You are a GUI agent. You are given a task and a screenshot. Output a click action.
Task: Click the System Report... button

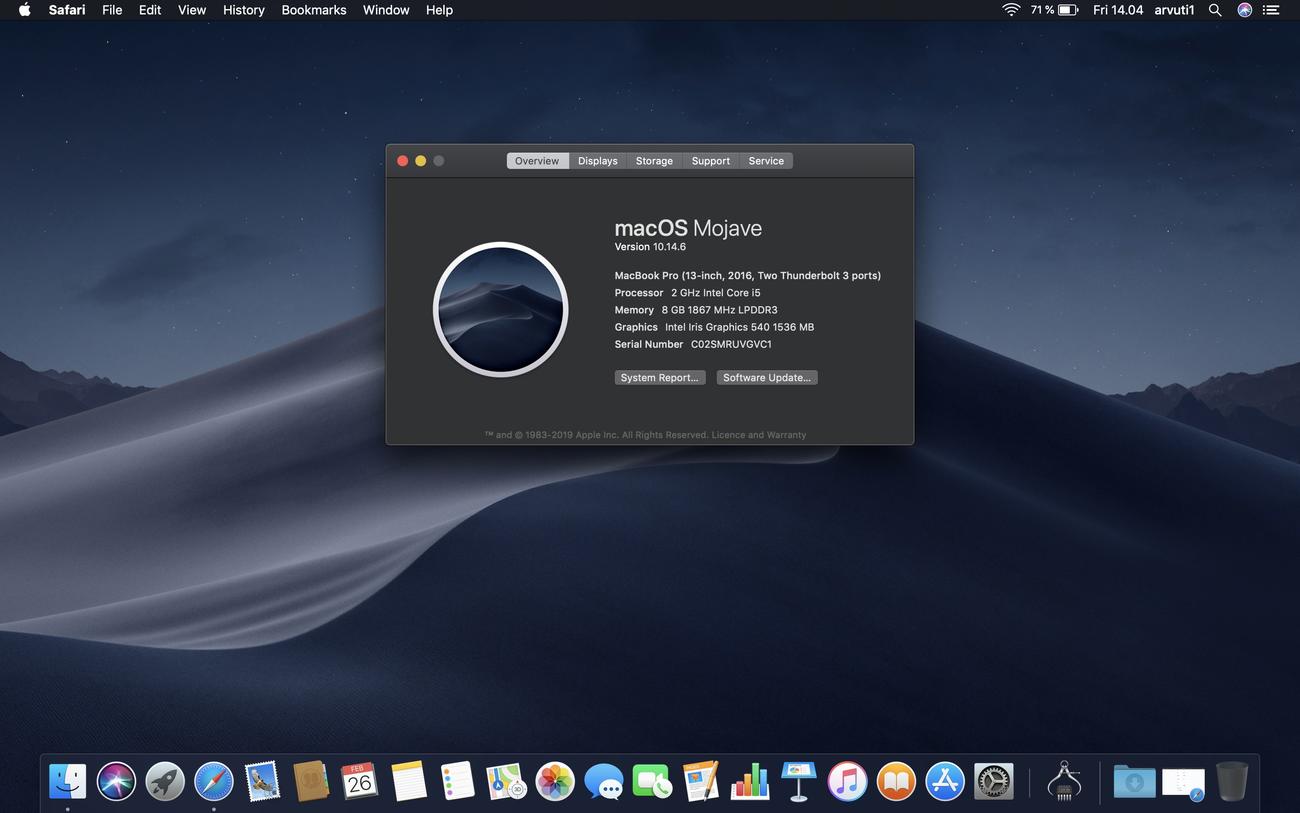coord(660,378)
